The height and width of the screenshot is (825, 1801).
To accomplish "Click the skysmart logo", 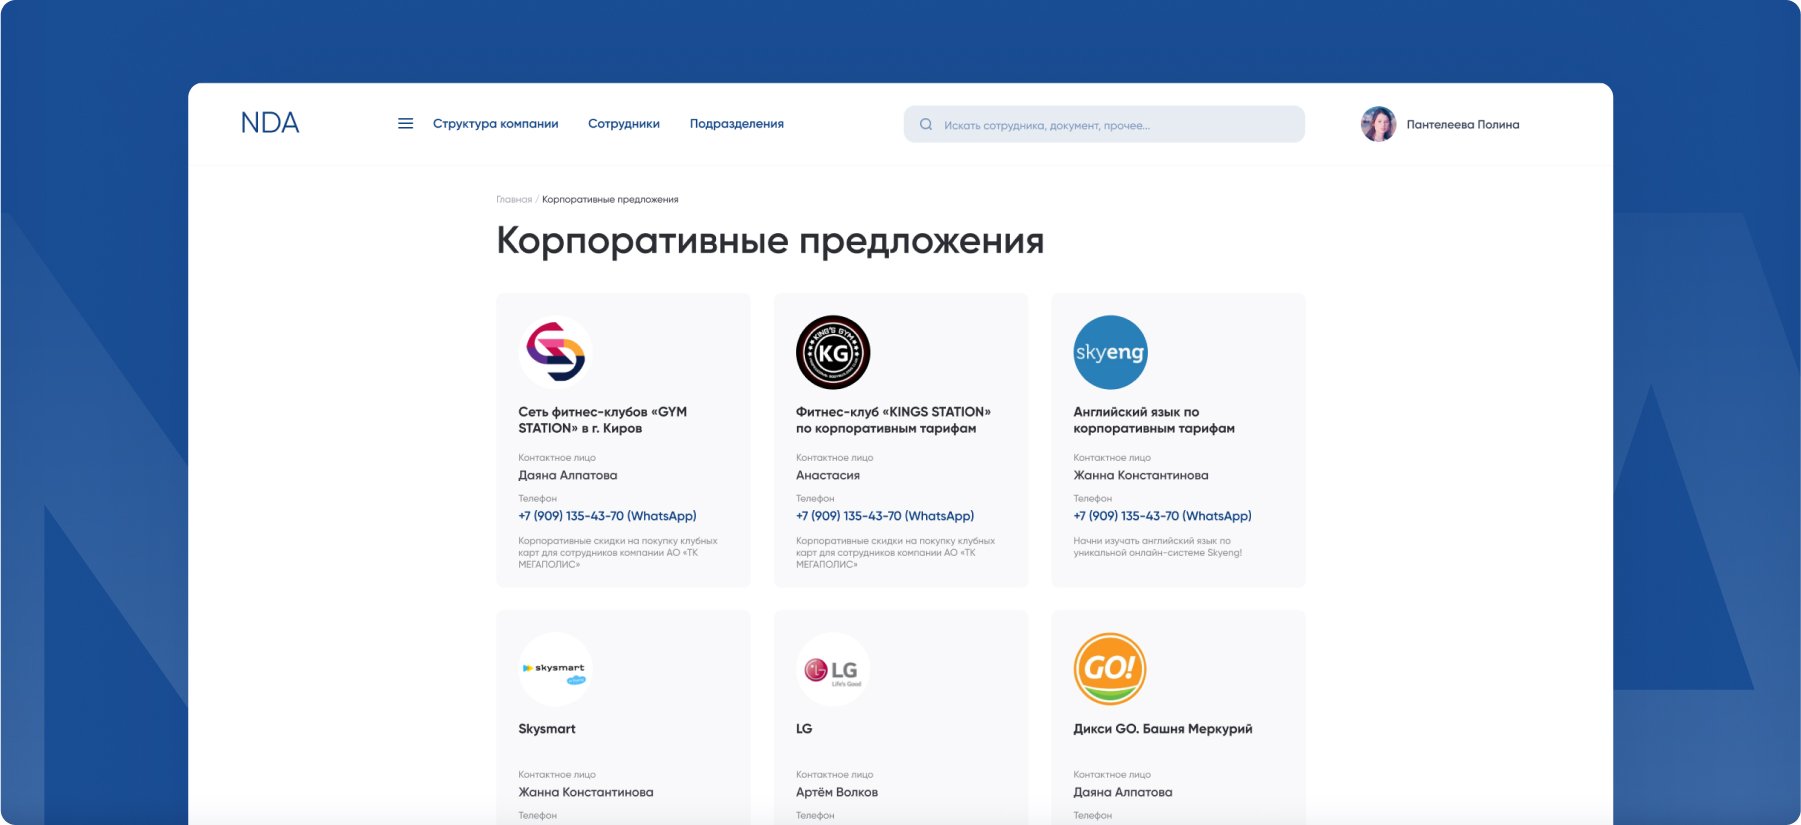I will (556, 669).
